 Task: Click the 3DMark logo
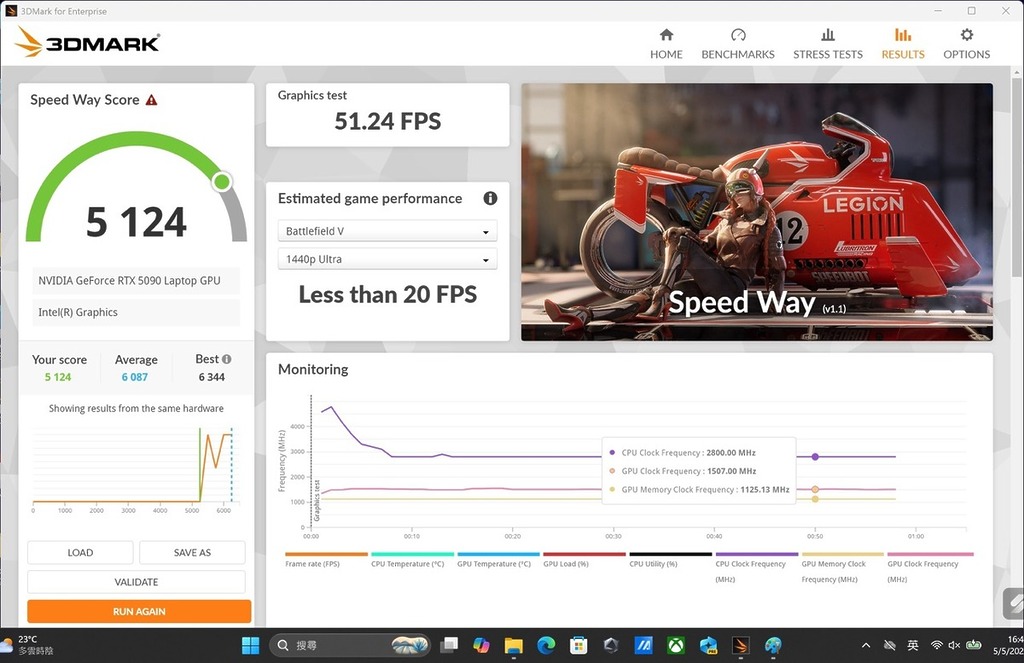click(x=88, y=42)
